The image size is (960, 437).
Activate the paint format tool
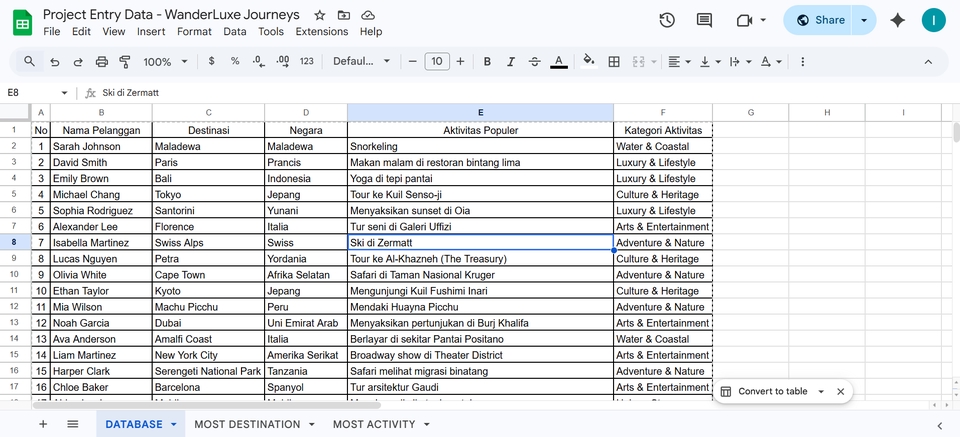point(125,61)
